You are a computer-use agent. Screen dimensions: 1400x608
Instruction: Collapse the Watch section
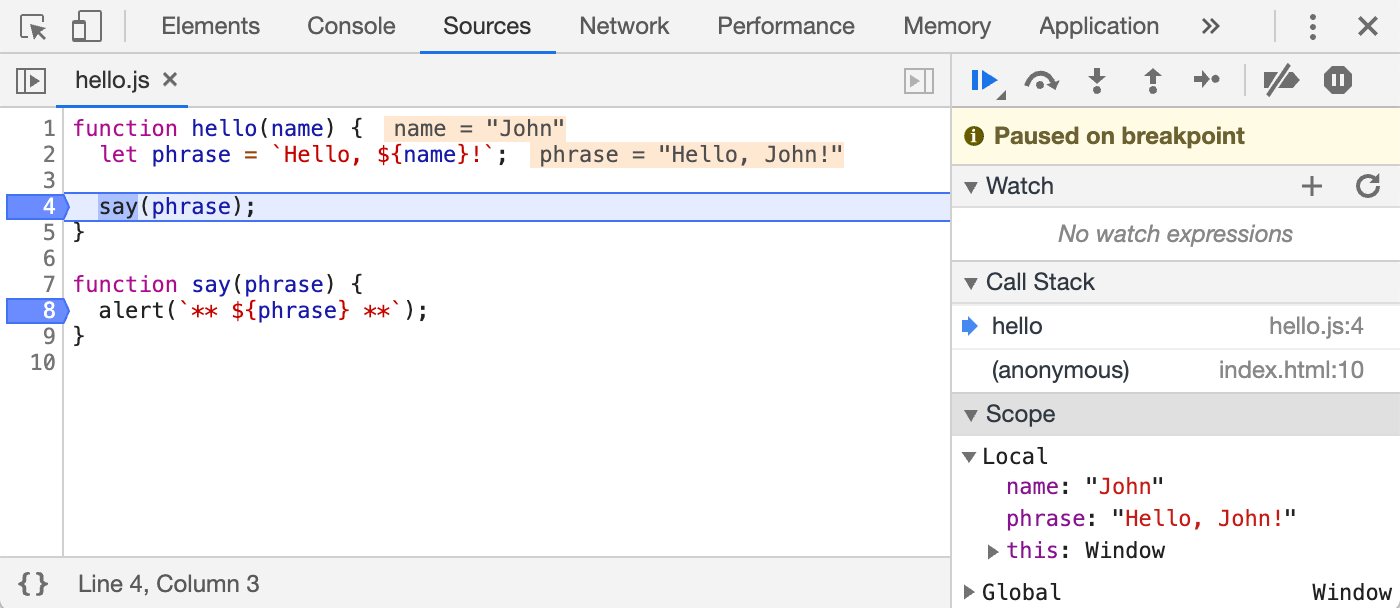(970, 186)
